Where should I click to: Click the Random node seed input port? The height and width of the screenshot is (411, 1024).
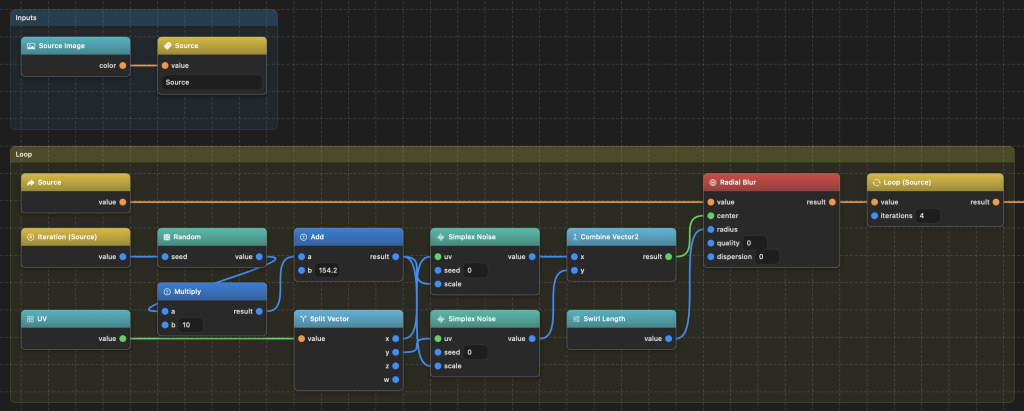tap(165, 257)
